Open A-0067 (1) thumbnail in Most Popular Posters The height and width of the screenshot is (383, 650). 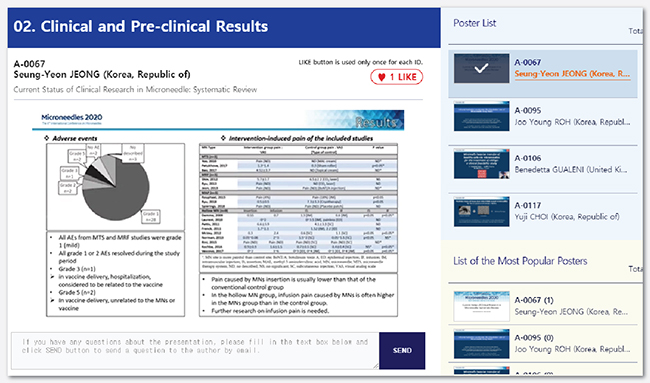pos(481,306)
